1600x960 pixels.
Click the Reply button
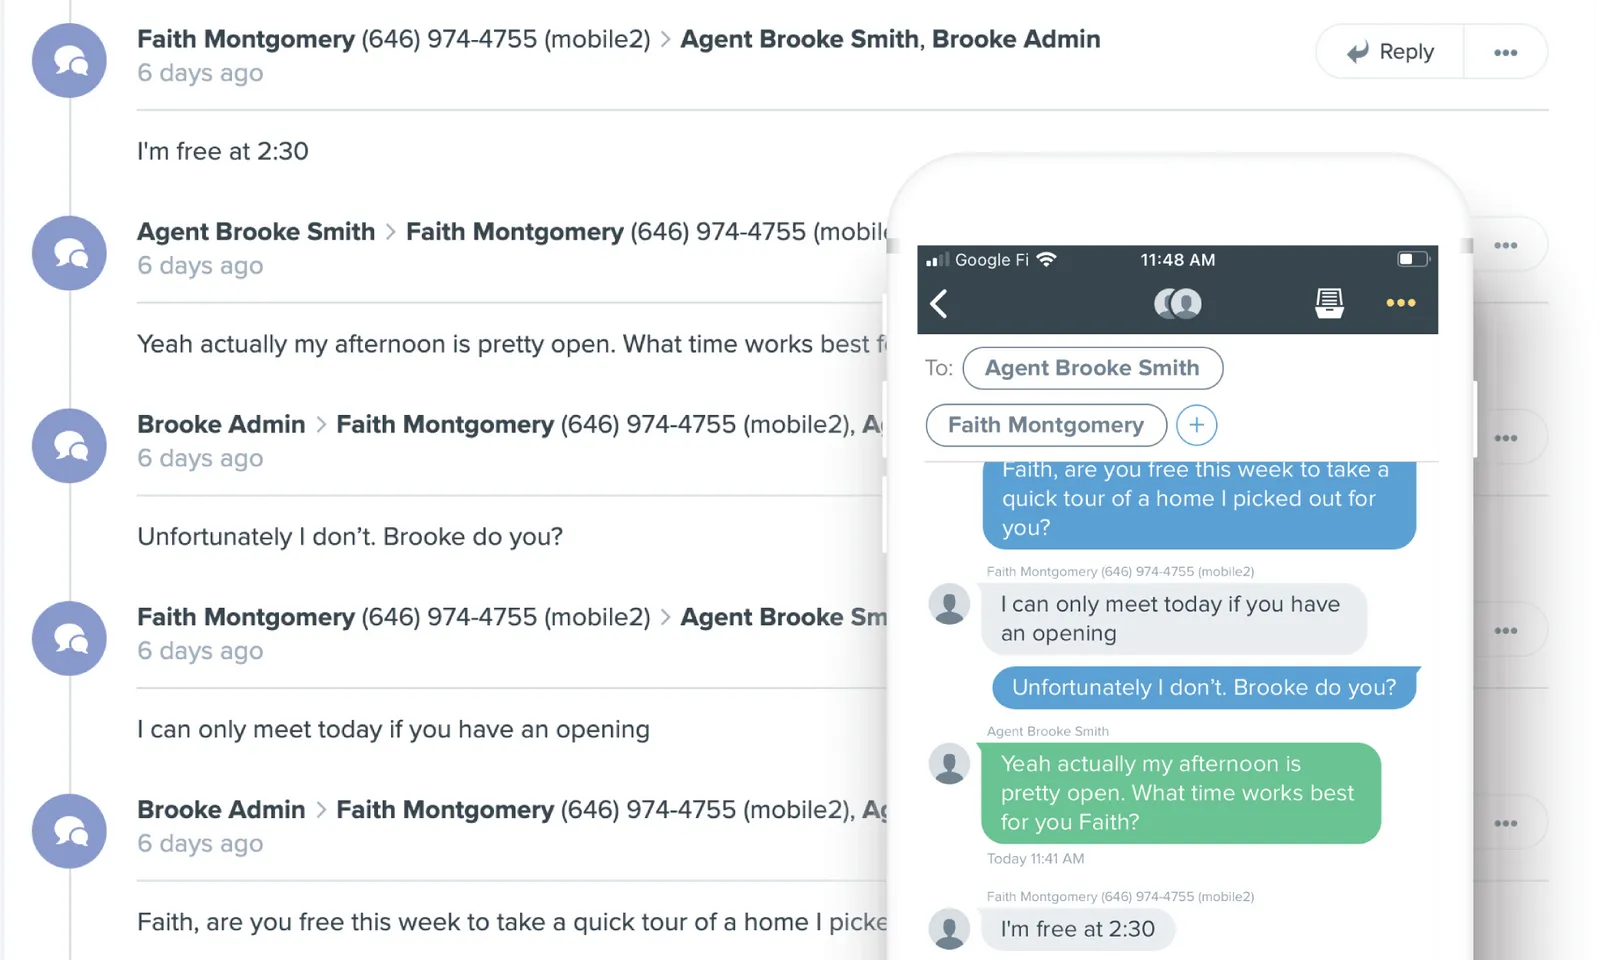[x=1389, y=51]
